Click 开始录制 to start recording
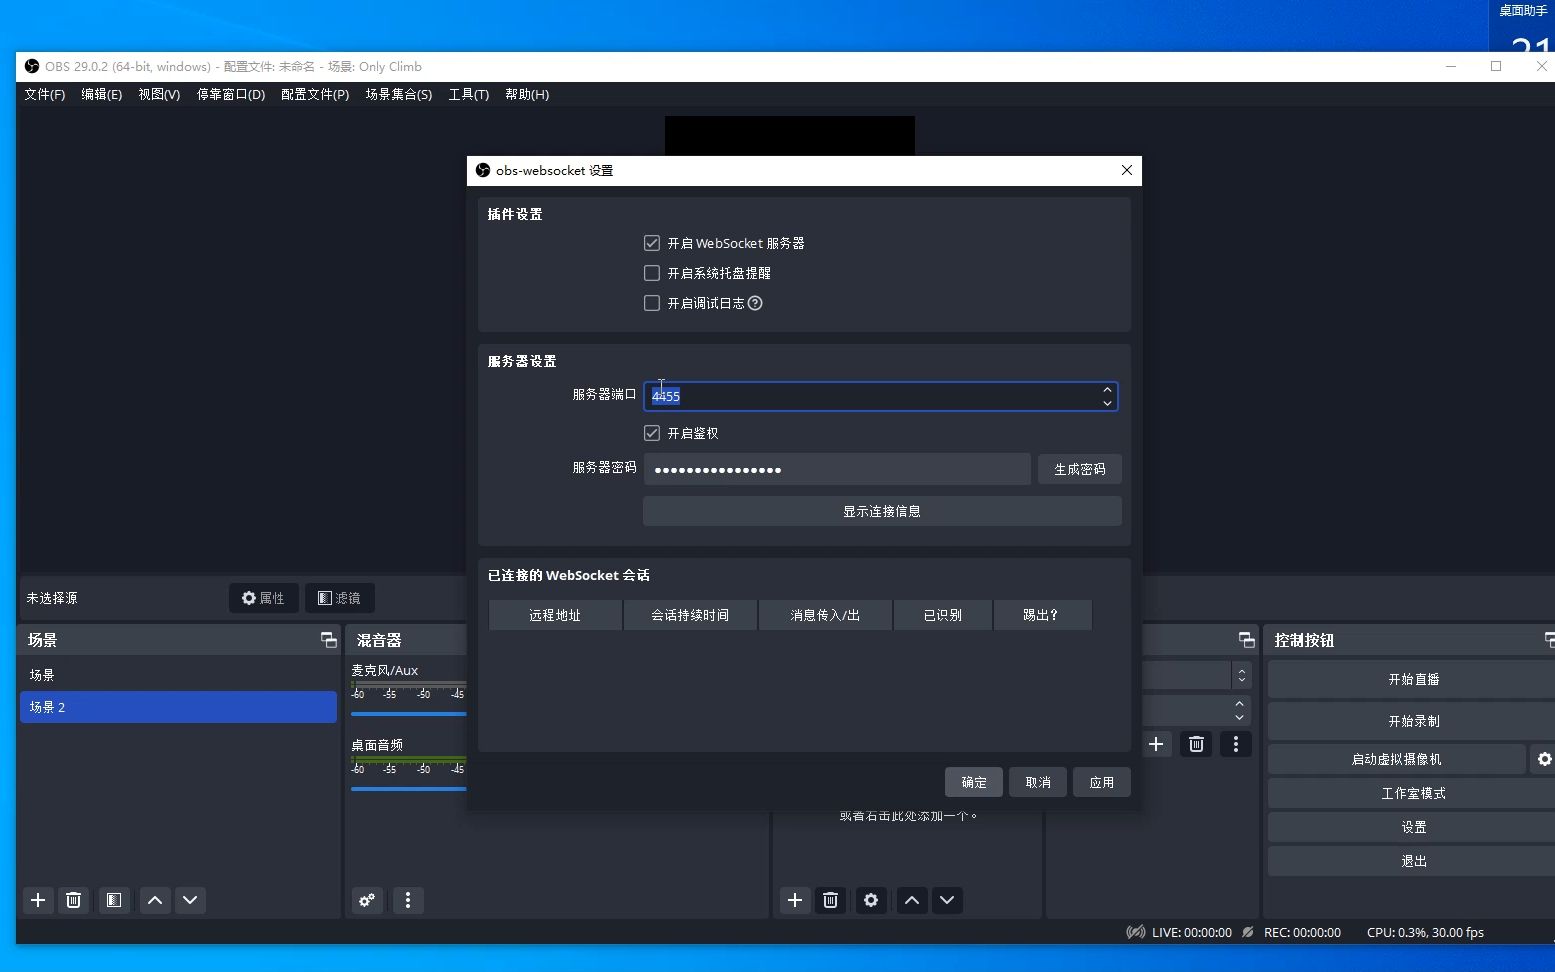Viewport: 1555px width, 972px height. [x=1413, y=721]
